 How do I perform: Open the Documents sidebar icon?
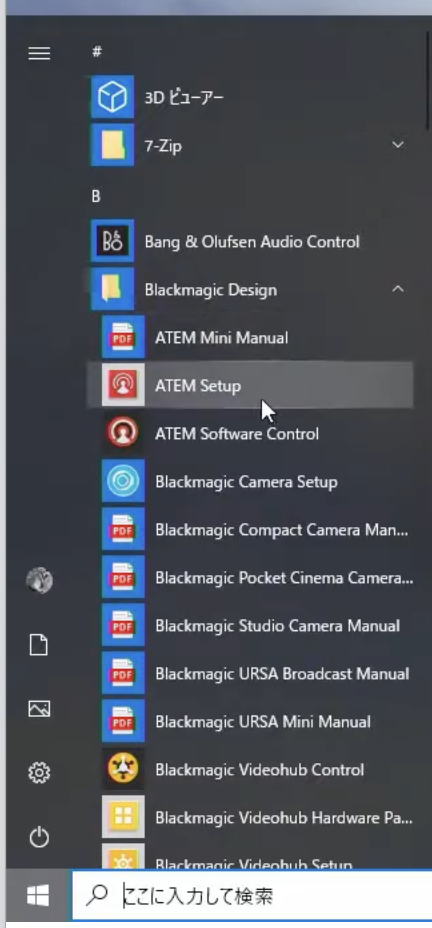tap(39, 645)
